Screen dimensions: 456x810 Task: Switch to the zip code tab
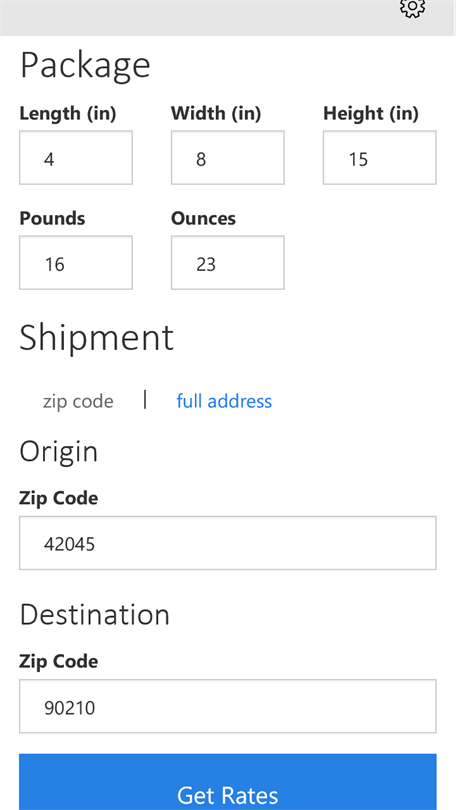(x=78, y=401)
